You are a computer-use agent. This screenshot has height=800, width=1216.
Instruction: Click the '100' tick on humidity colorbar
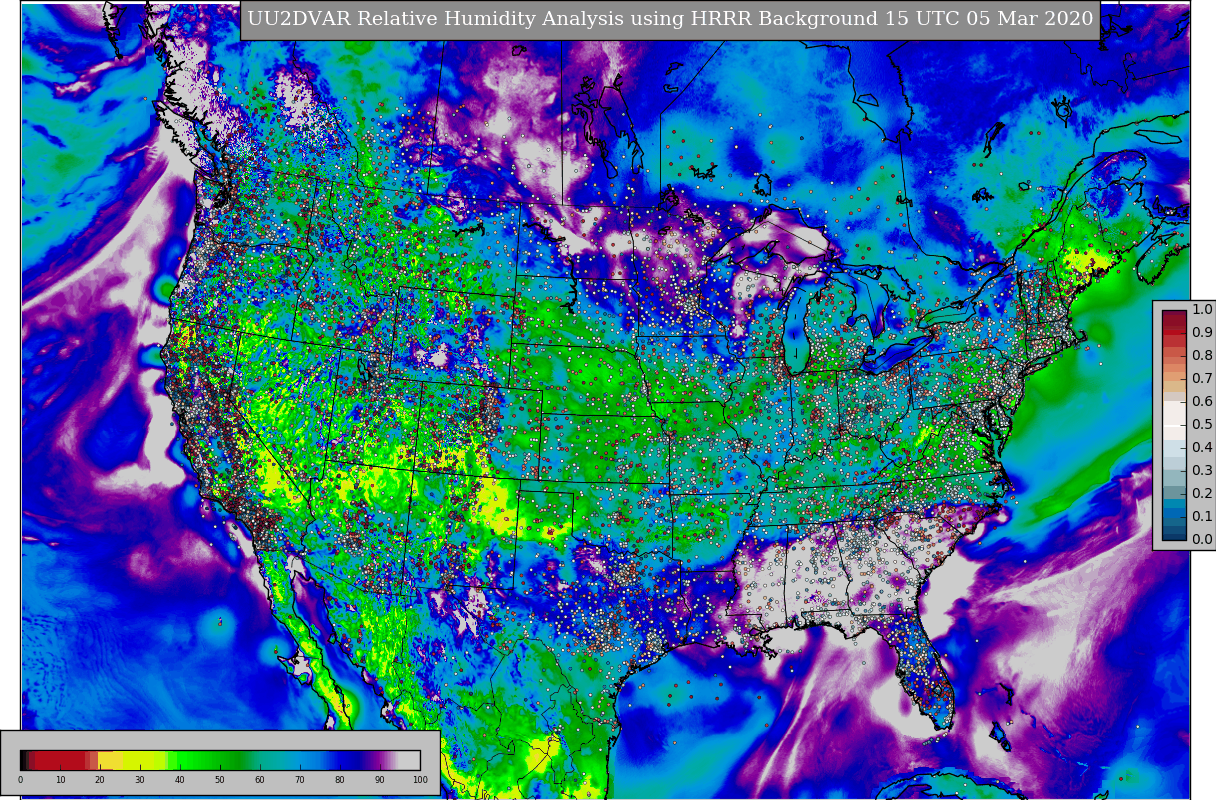coord(420,780)
